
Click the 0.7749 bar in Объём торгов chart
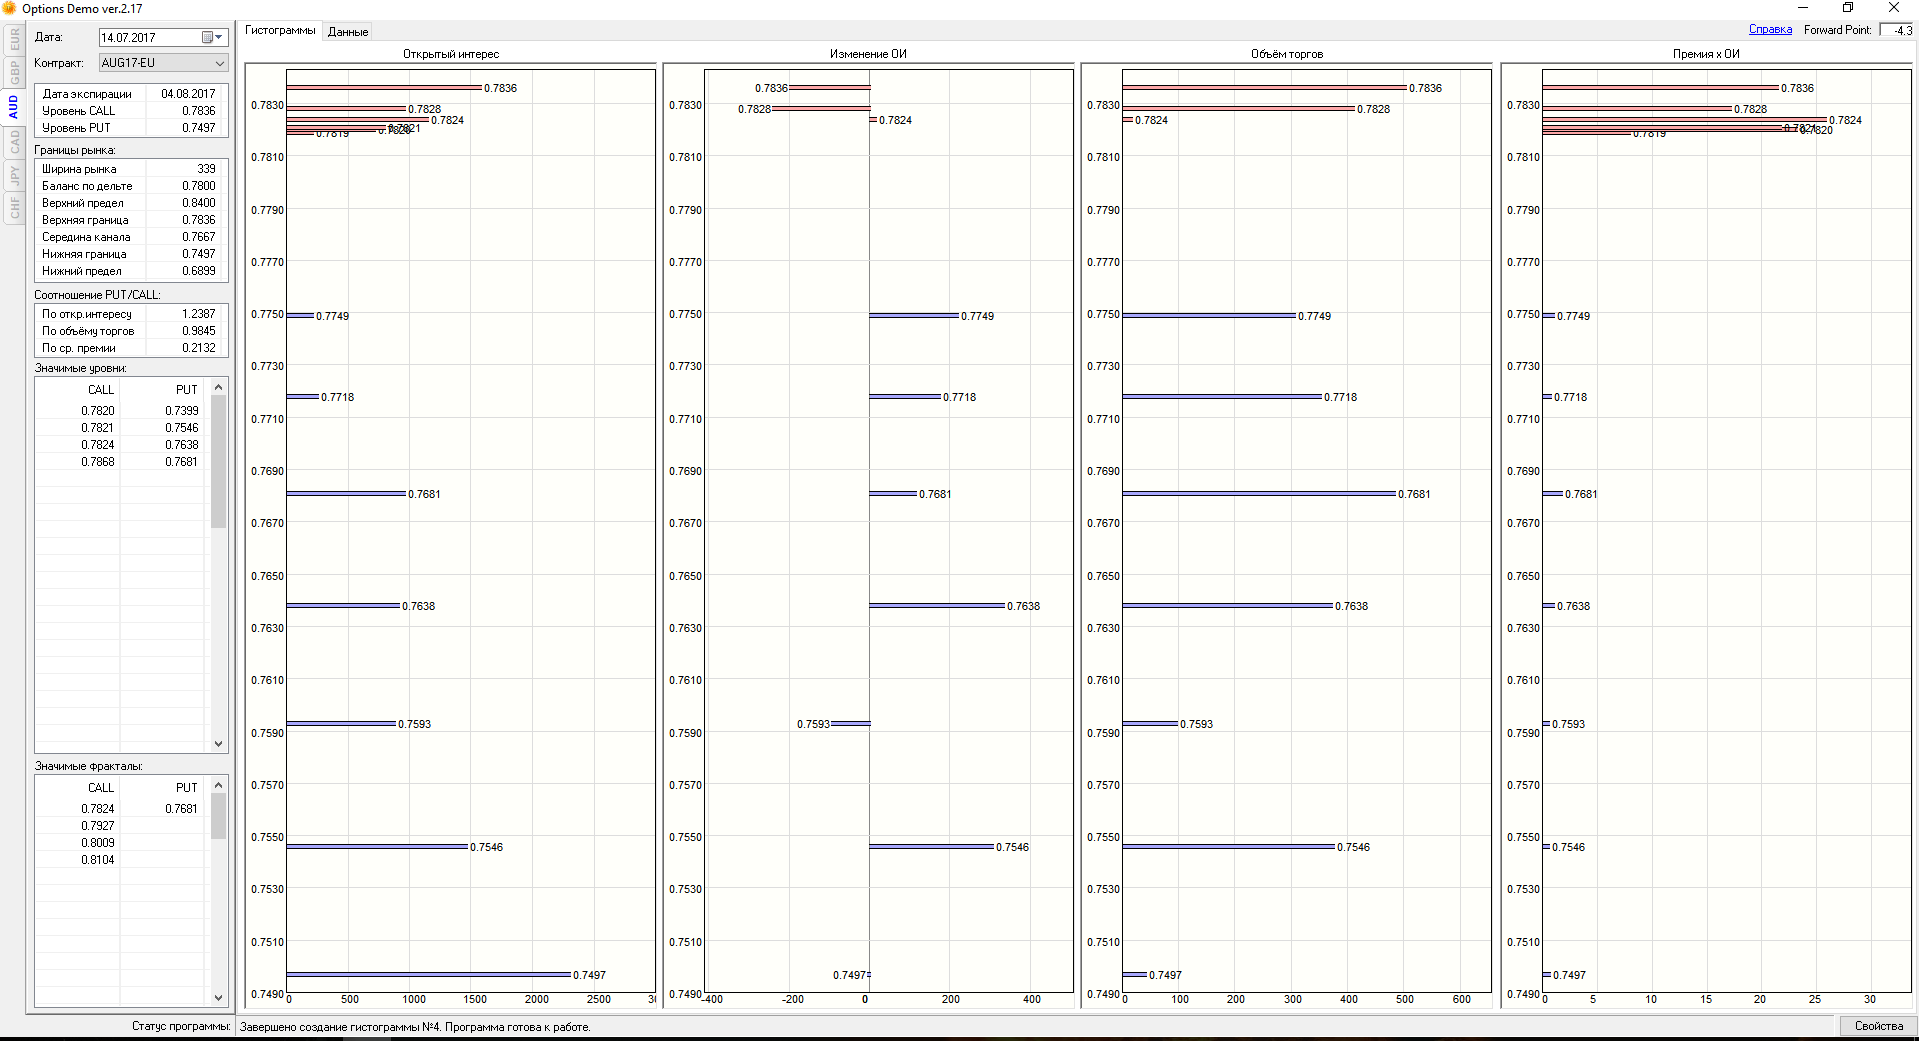point(1209,315)
